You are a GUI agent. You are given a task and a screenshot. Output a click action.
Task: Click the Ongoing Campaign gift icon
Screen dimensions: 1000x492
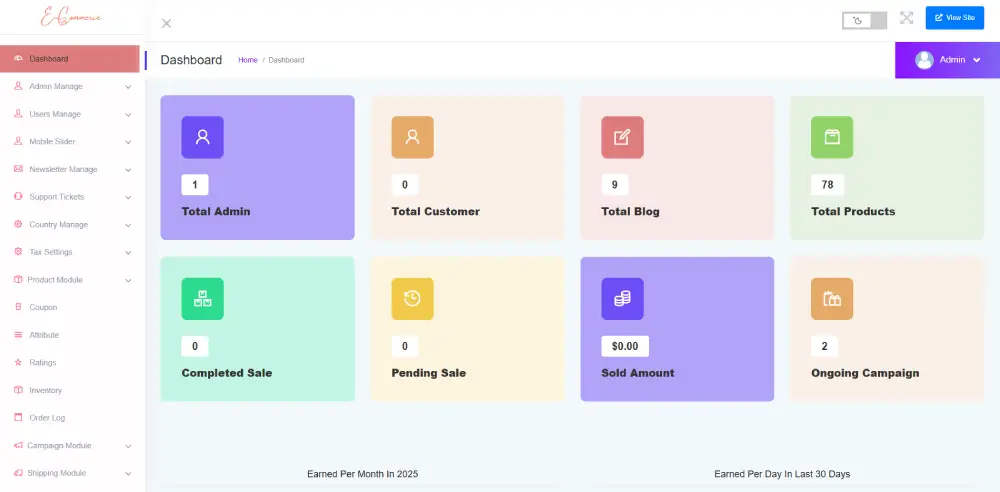click(831, 298)
